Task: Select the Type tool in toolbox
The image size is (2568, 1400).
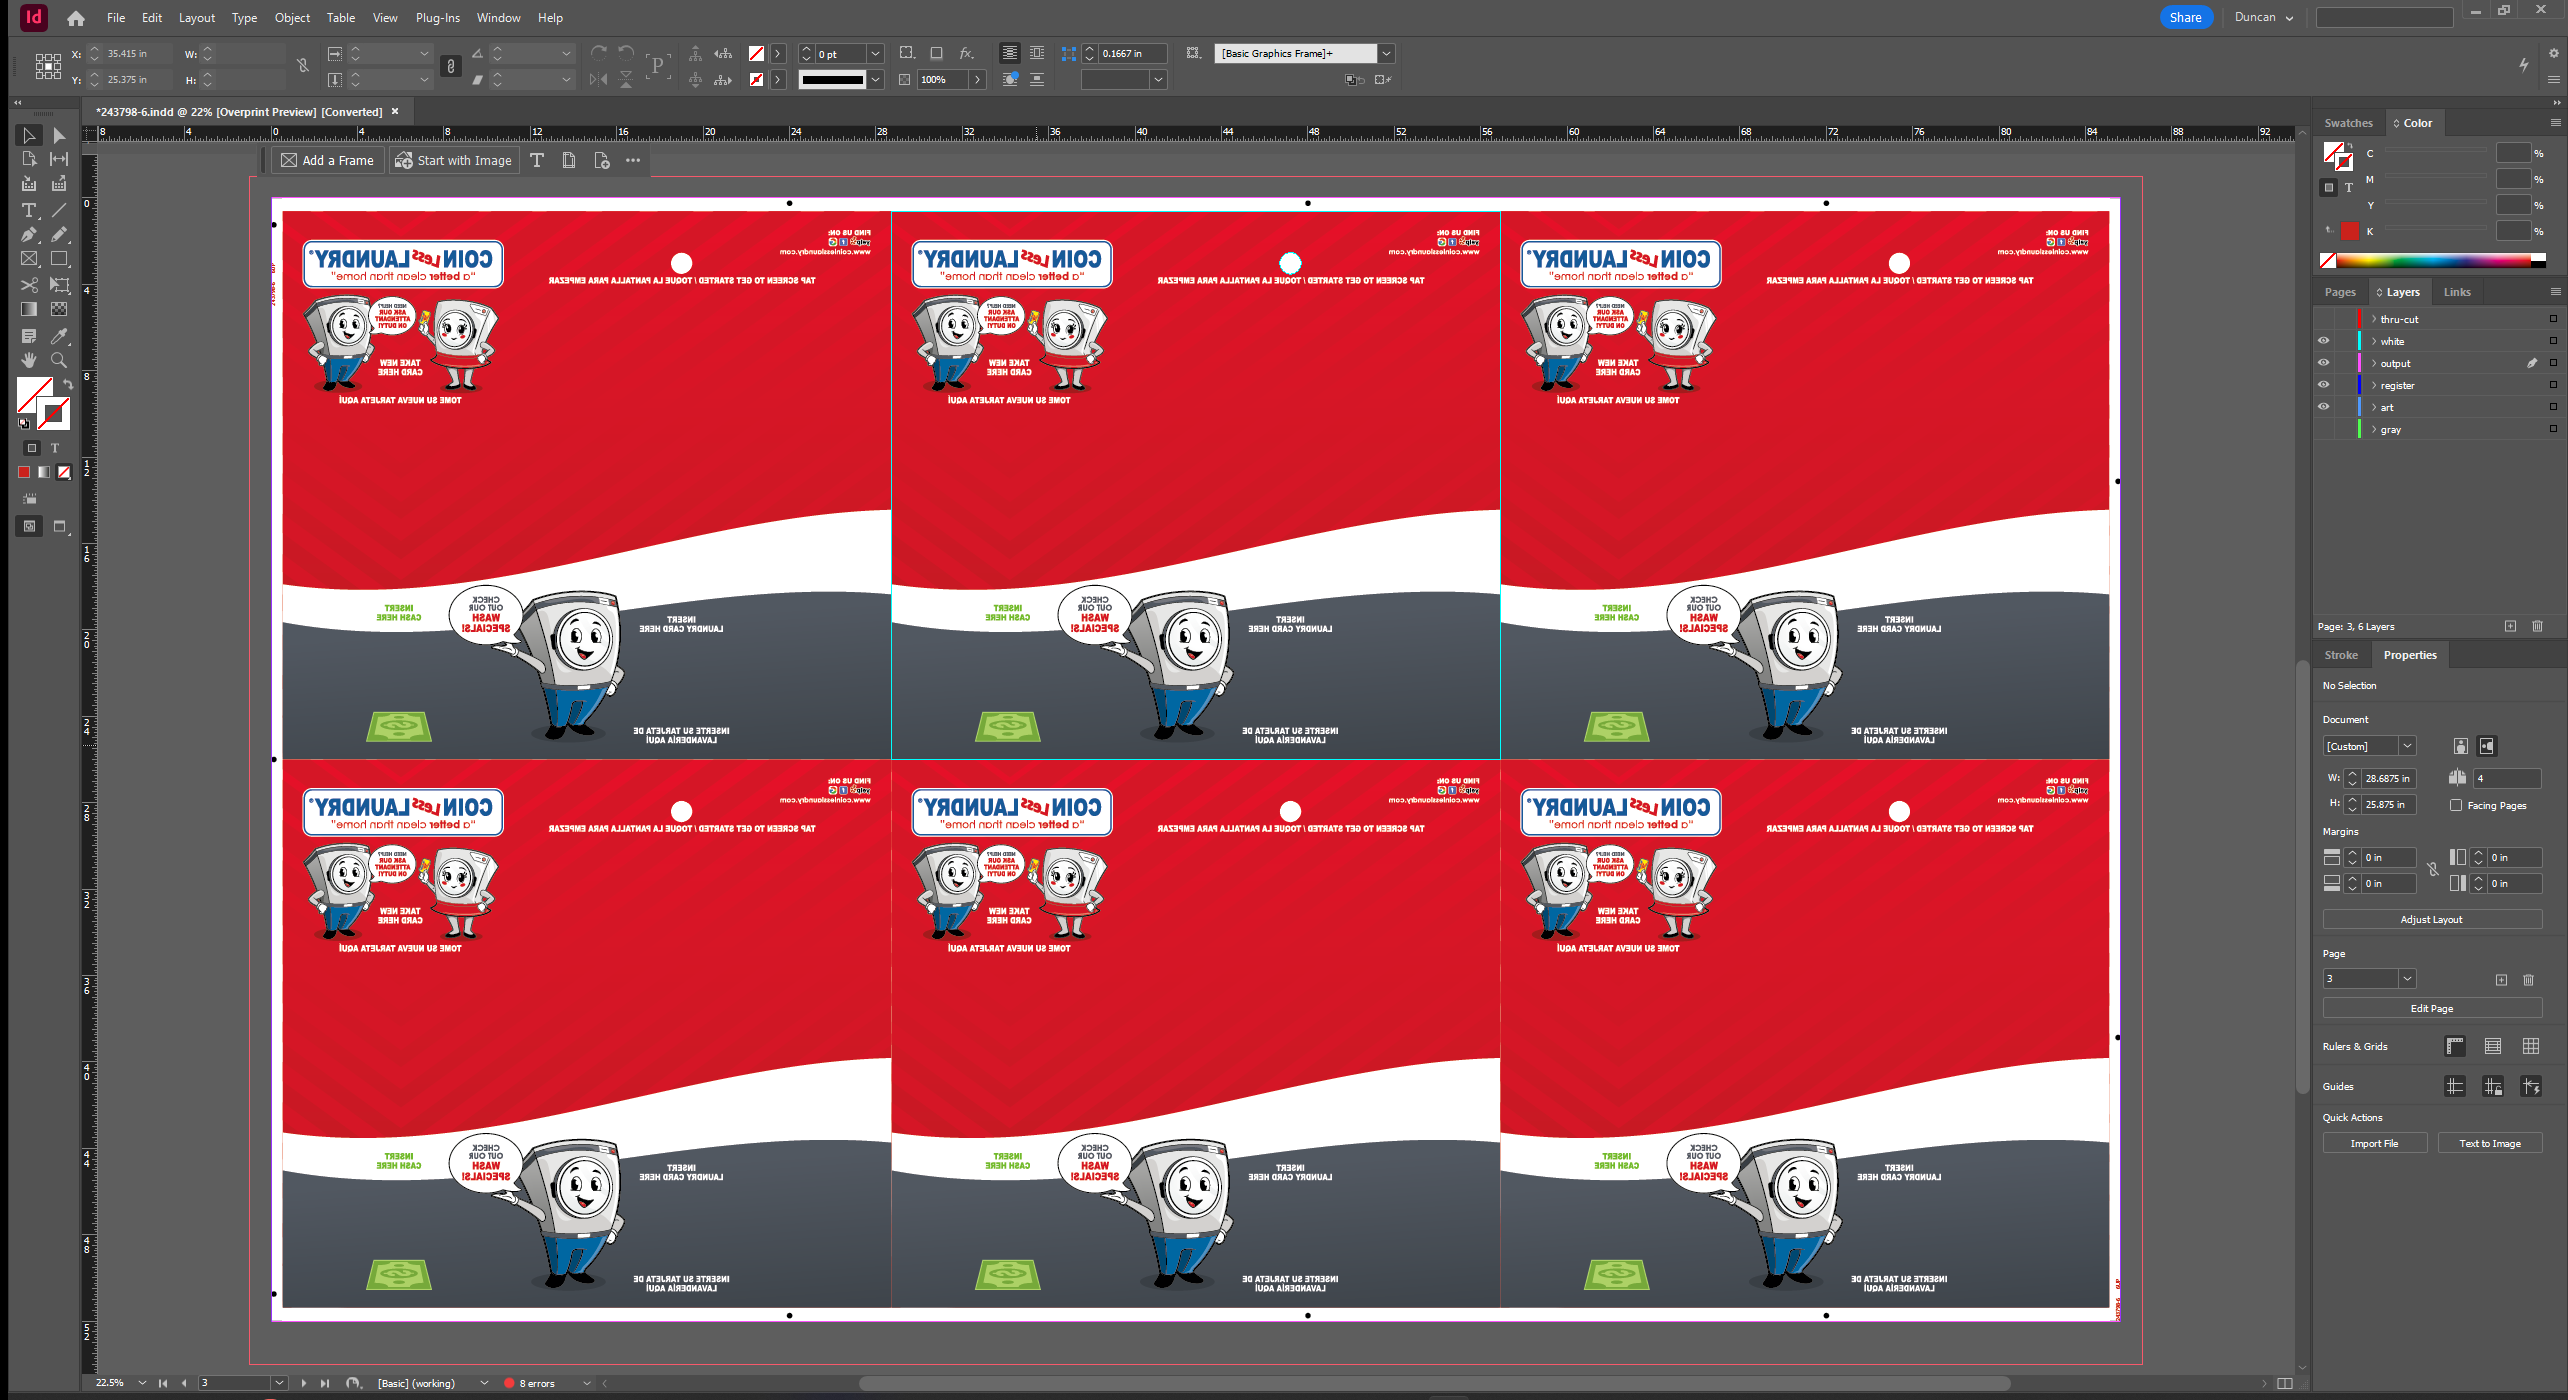Action: [29, 210]
